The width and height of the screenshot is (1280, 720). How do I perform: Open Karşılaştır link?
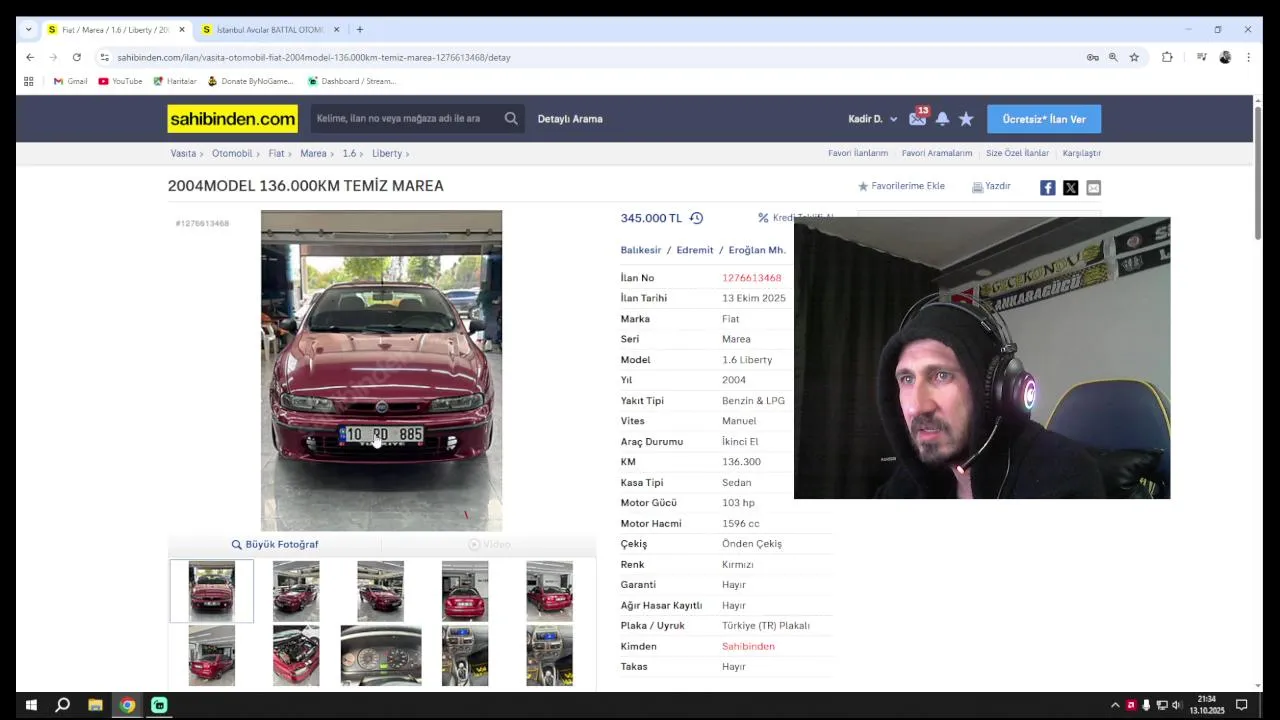pos(1081,154)
